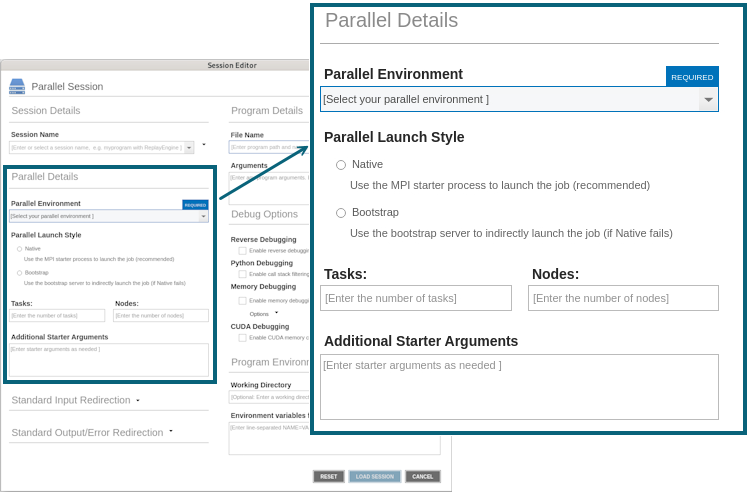749x495 pixels.
Task: Click the blue REQUIRED badge in the enlarged panel
Action: (x=692, y=77)
